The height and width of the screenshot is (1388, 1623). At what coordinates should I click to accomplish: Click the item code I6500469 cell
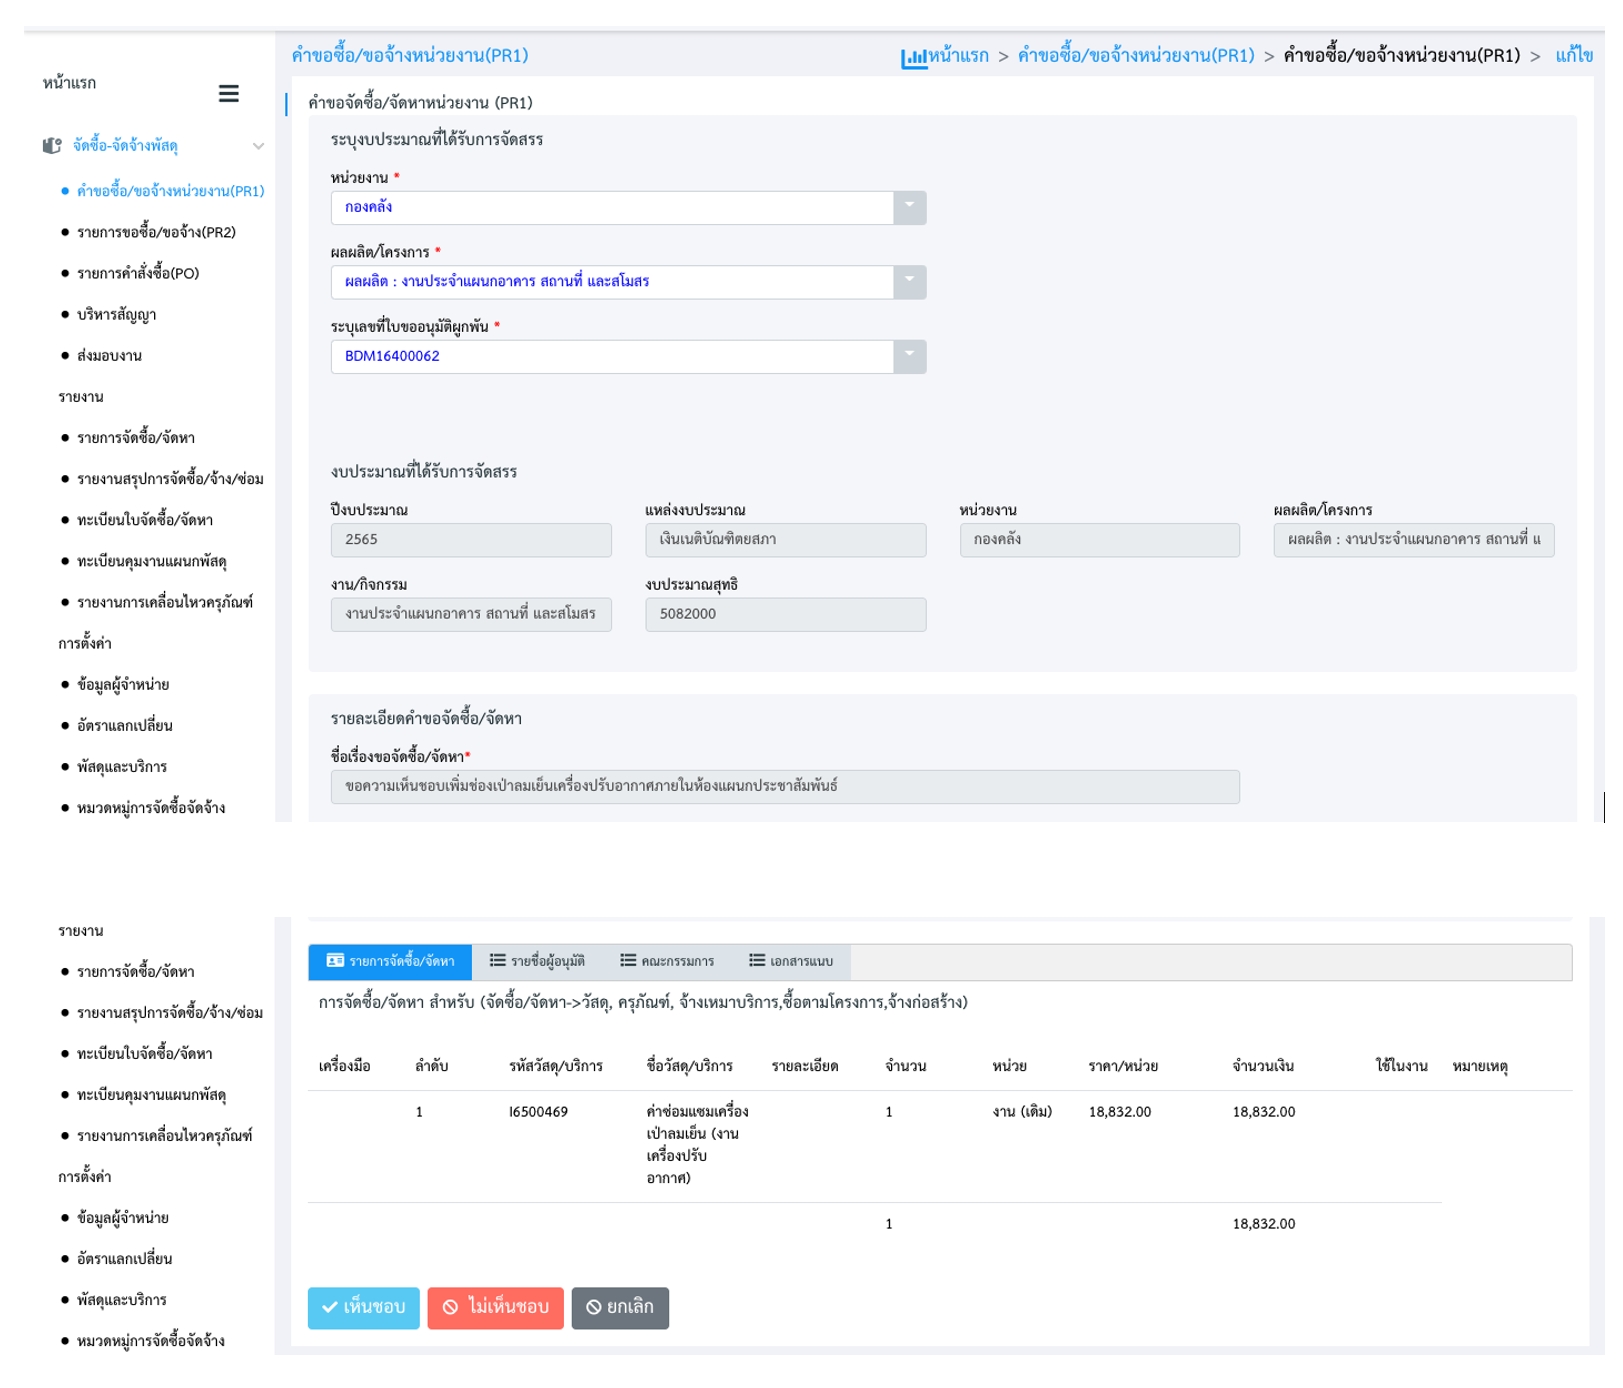(538, 1112)
